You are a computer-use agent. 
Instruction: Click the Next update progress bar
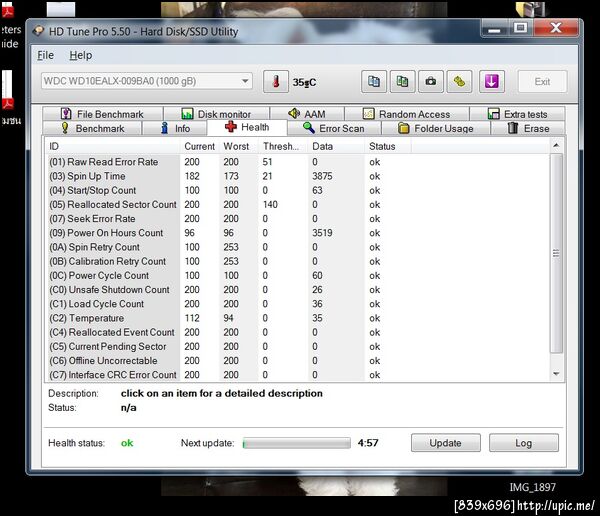[x=297, y=443]
